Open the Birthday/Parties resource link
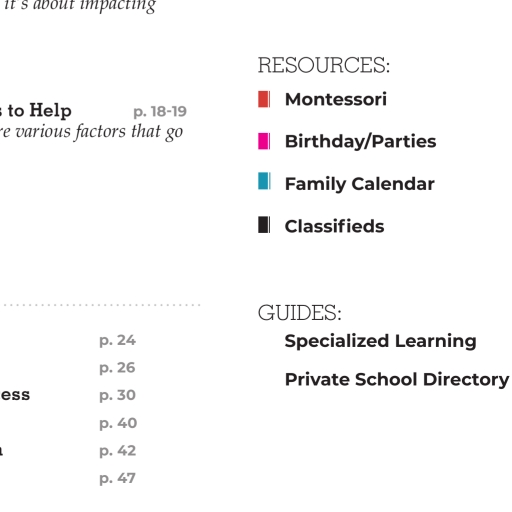This screenshot has width=512, height=512. (360, 141)
